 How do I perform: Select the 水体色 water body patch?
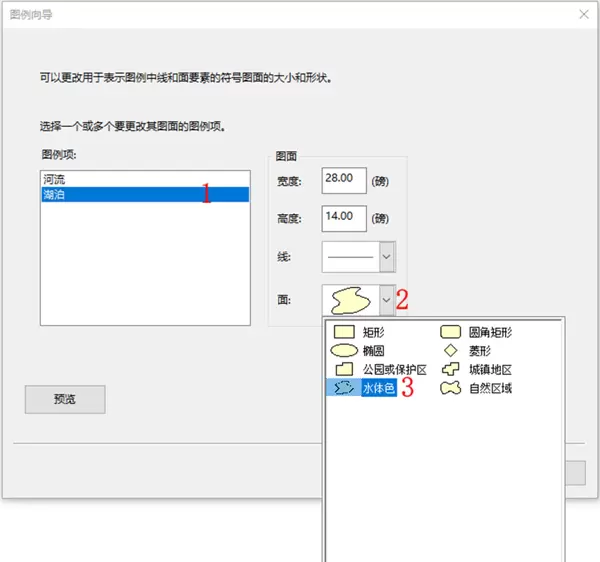click(378, 388)
